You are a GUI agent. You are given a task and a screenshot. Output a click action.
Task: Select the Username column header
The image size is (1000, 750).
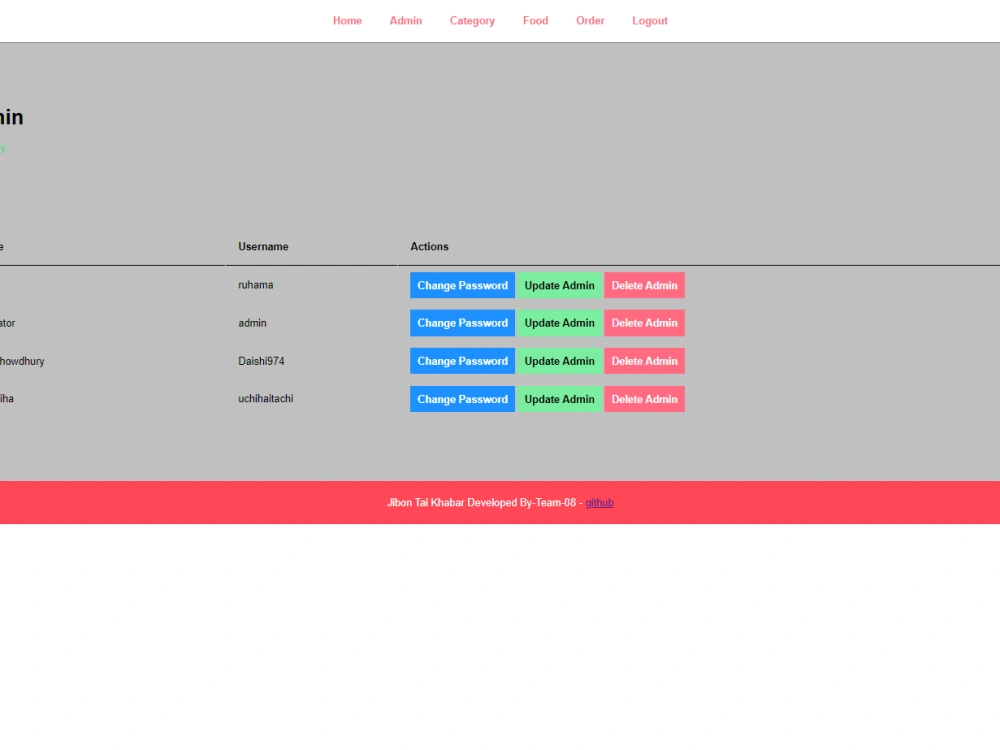click(263, 246)
